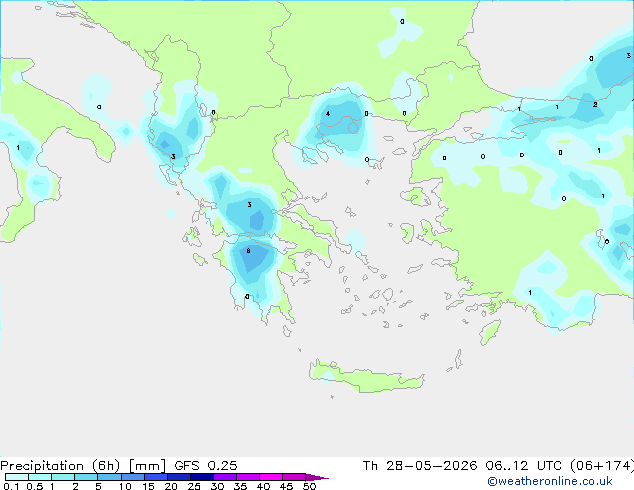This screenshot has width=634, height=490.
Task: Click the value "2" over northwestern Turkey
Action: pyautogui.click(x=595, y=105)
